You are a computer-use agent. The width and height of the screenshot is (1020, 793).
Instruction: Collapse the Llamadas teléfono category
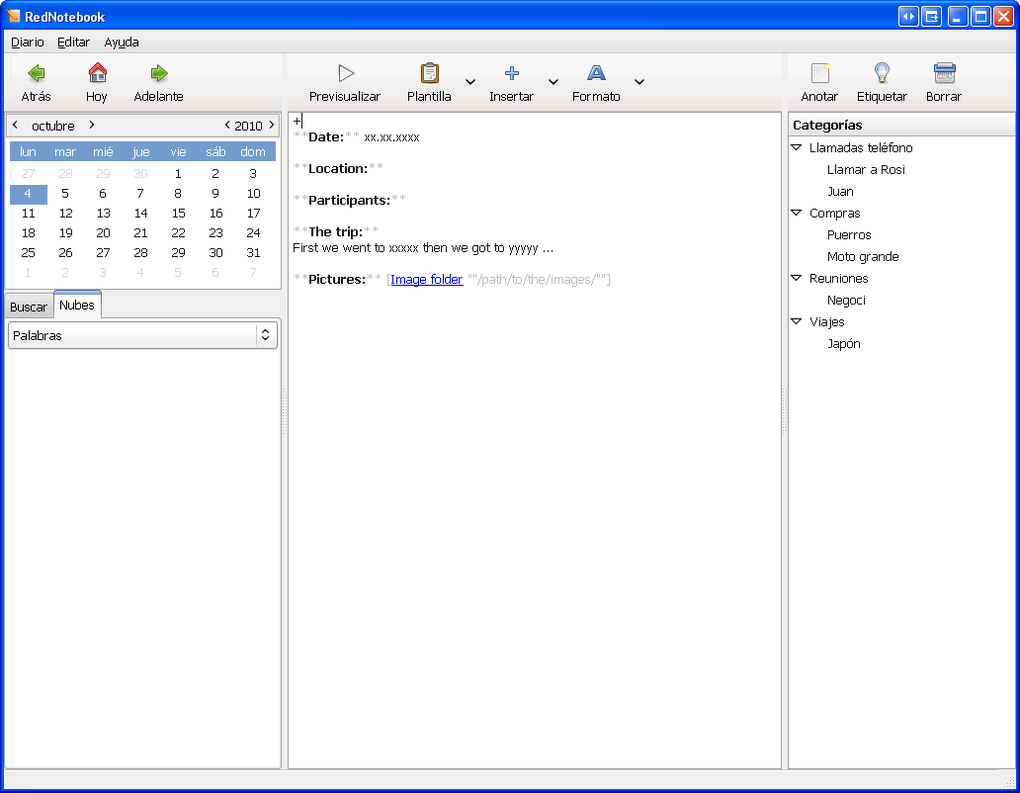pos(796,147)
